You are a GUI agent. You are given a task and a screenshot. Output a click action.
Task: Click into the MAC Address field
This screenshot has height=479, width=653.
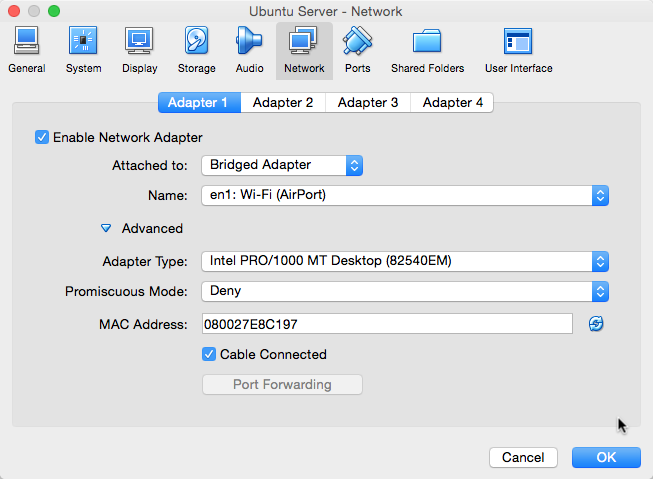[x=387, y=324]
